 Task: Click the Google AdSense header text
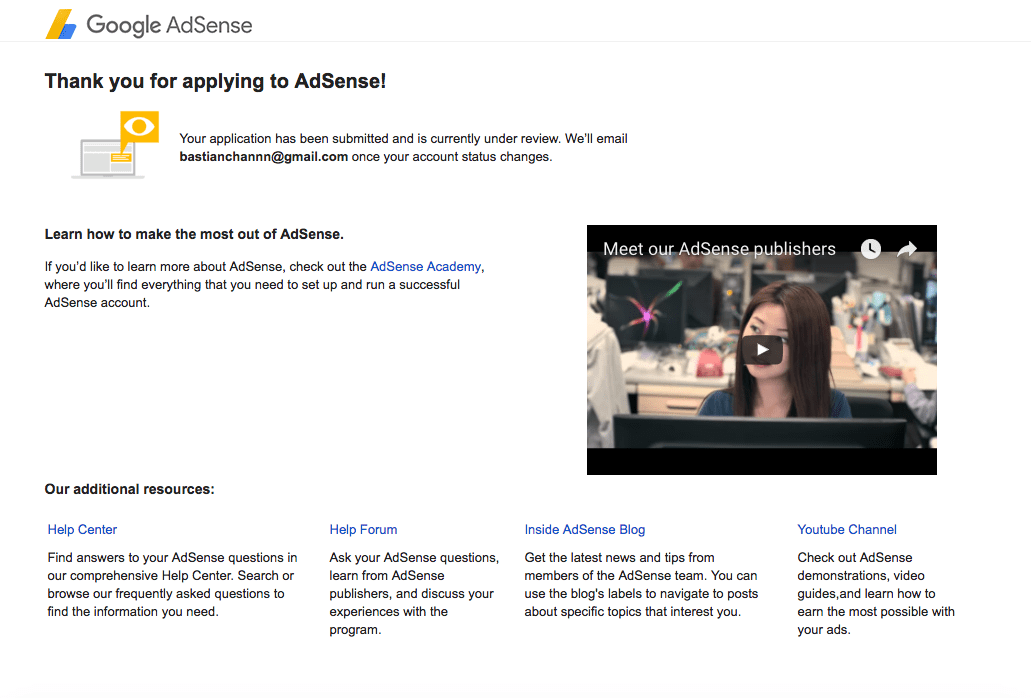click(169, 25)
